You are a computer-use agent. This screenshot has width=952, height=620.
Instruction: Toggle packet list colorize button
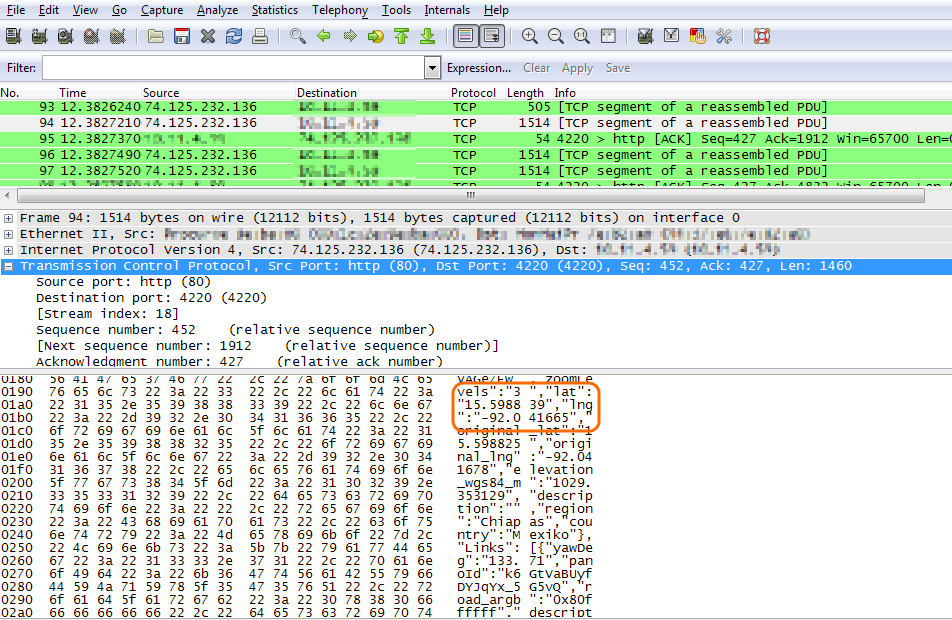click(464, 36)
